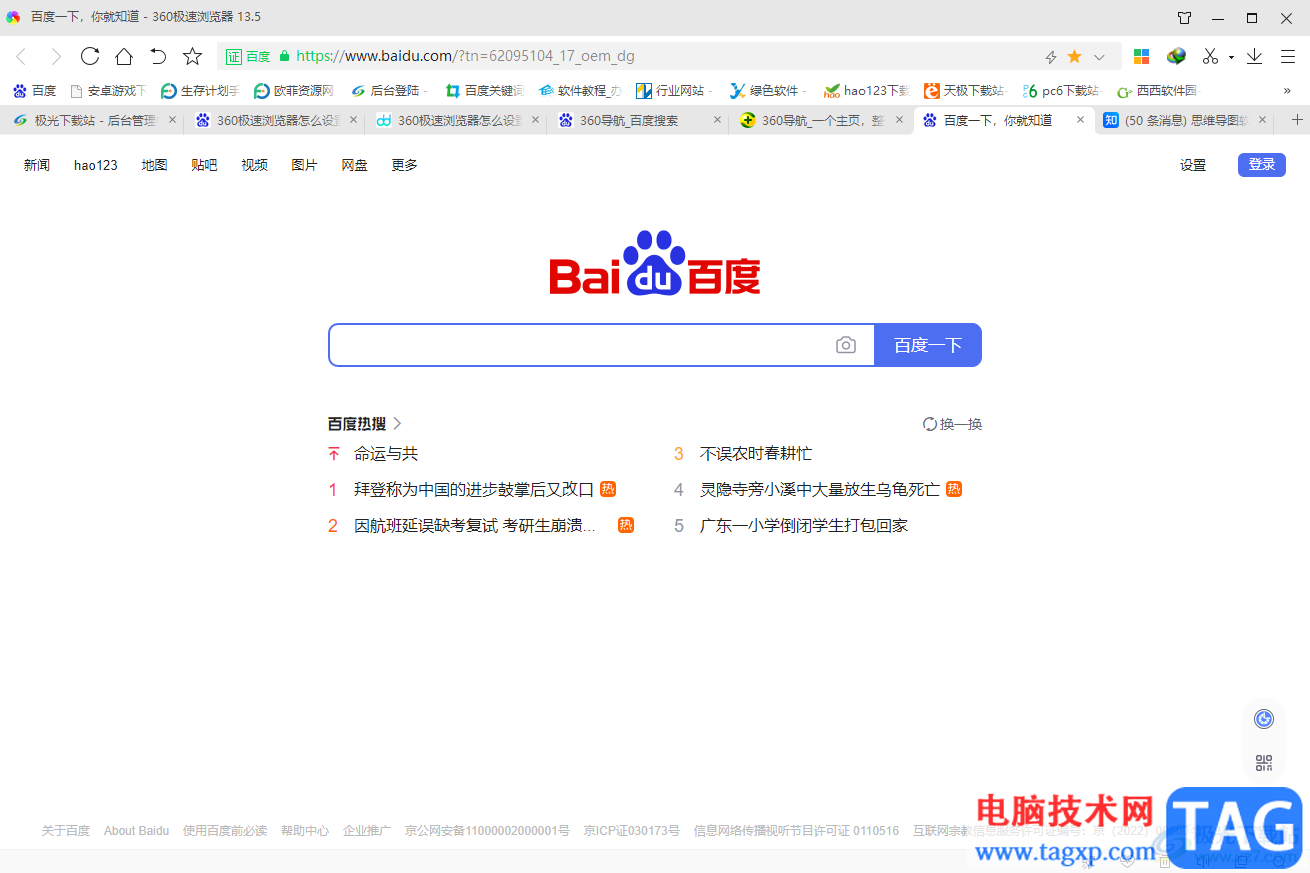This screenshot has height=873, width=1310.
Task: Click the 百度一下 search button
Action: 928,345
